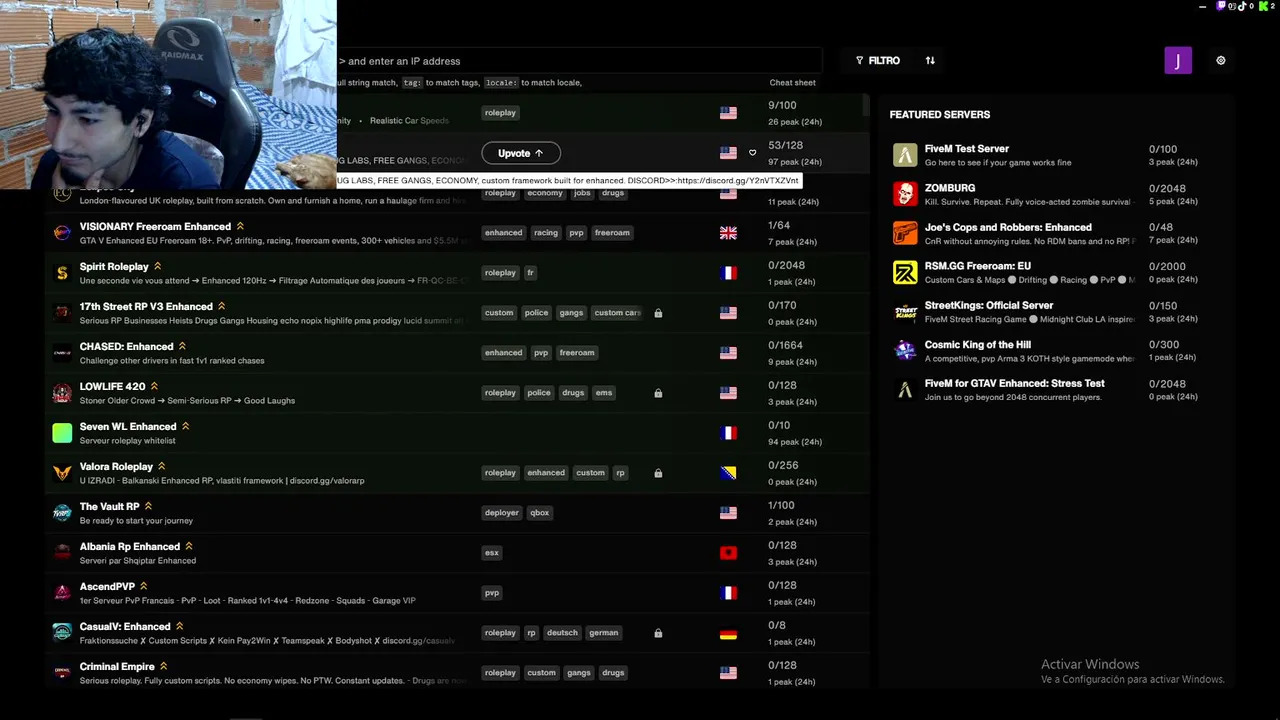Click the VISIONARY Freeroam server logo

62,233
